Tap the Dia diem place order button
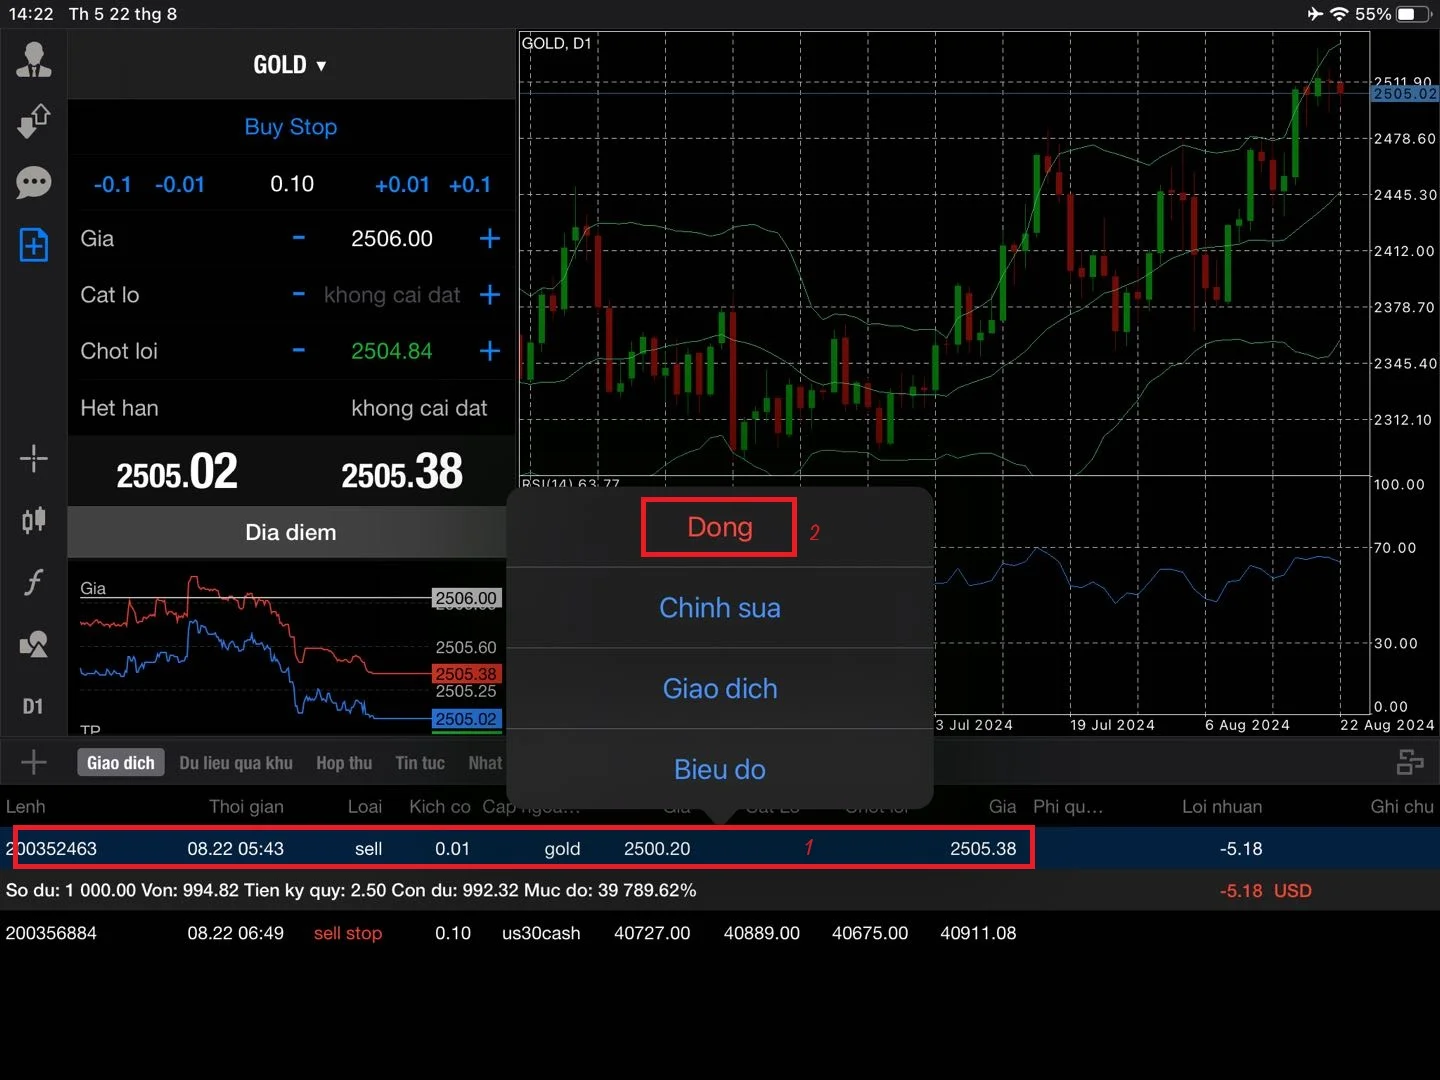This screenshot has height=1080, width=1440. 290,532
